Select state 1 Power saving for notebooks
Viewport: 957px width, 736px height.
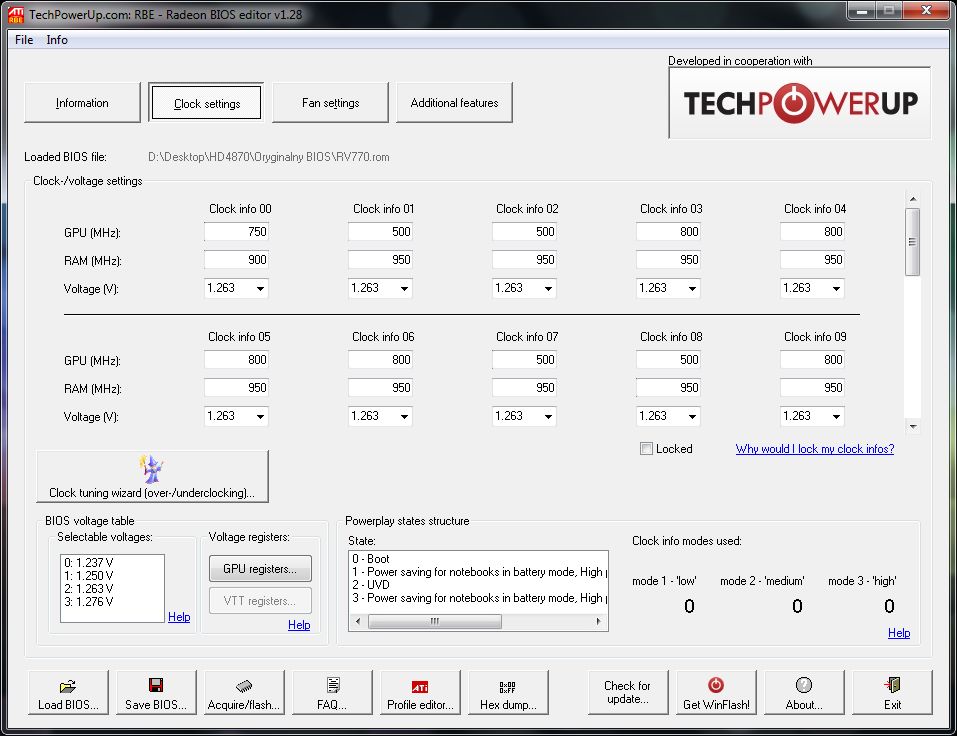click(478, 572)
